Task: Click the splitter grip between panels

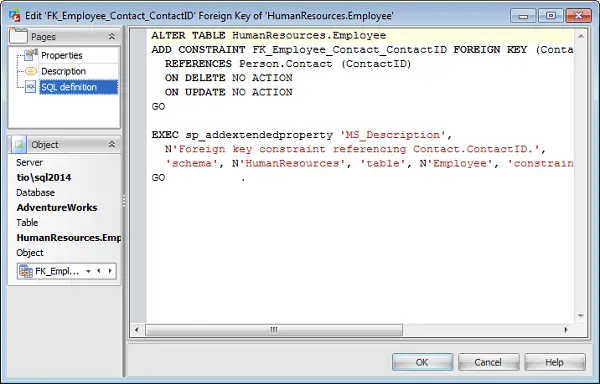Action: click(x=124, y=201)
